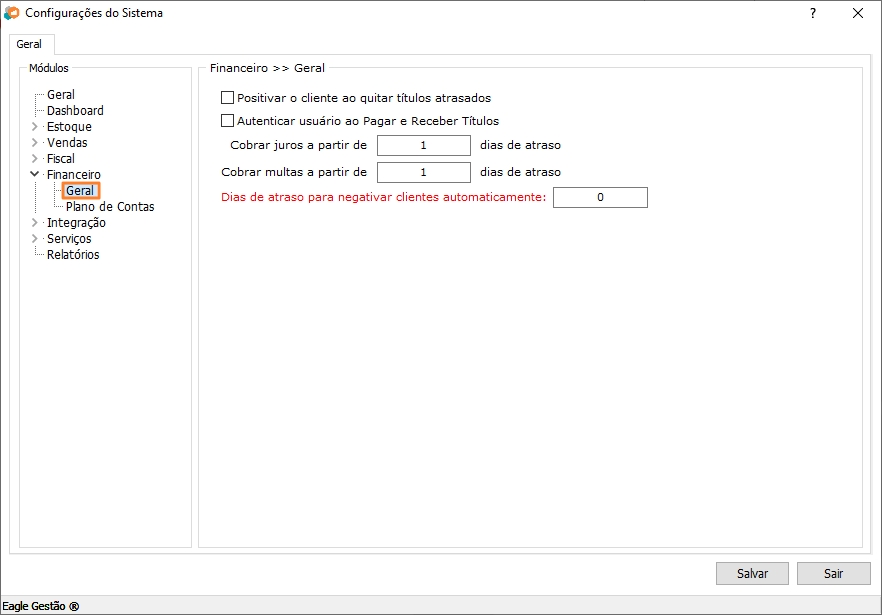Screen dimensions: 882x615
Task: Select Plano de Contas under Financeiro
Action: 110,207
